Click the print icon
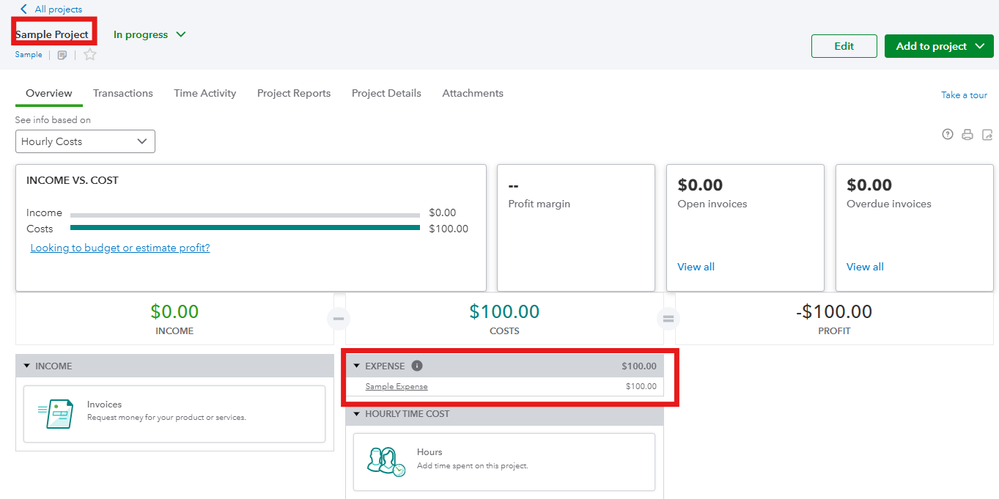The image size is (999, 499). 967,135
